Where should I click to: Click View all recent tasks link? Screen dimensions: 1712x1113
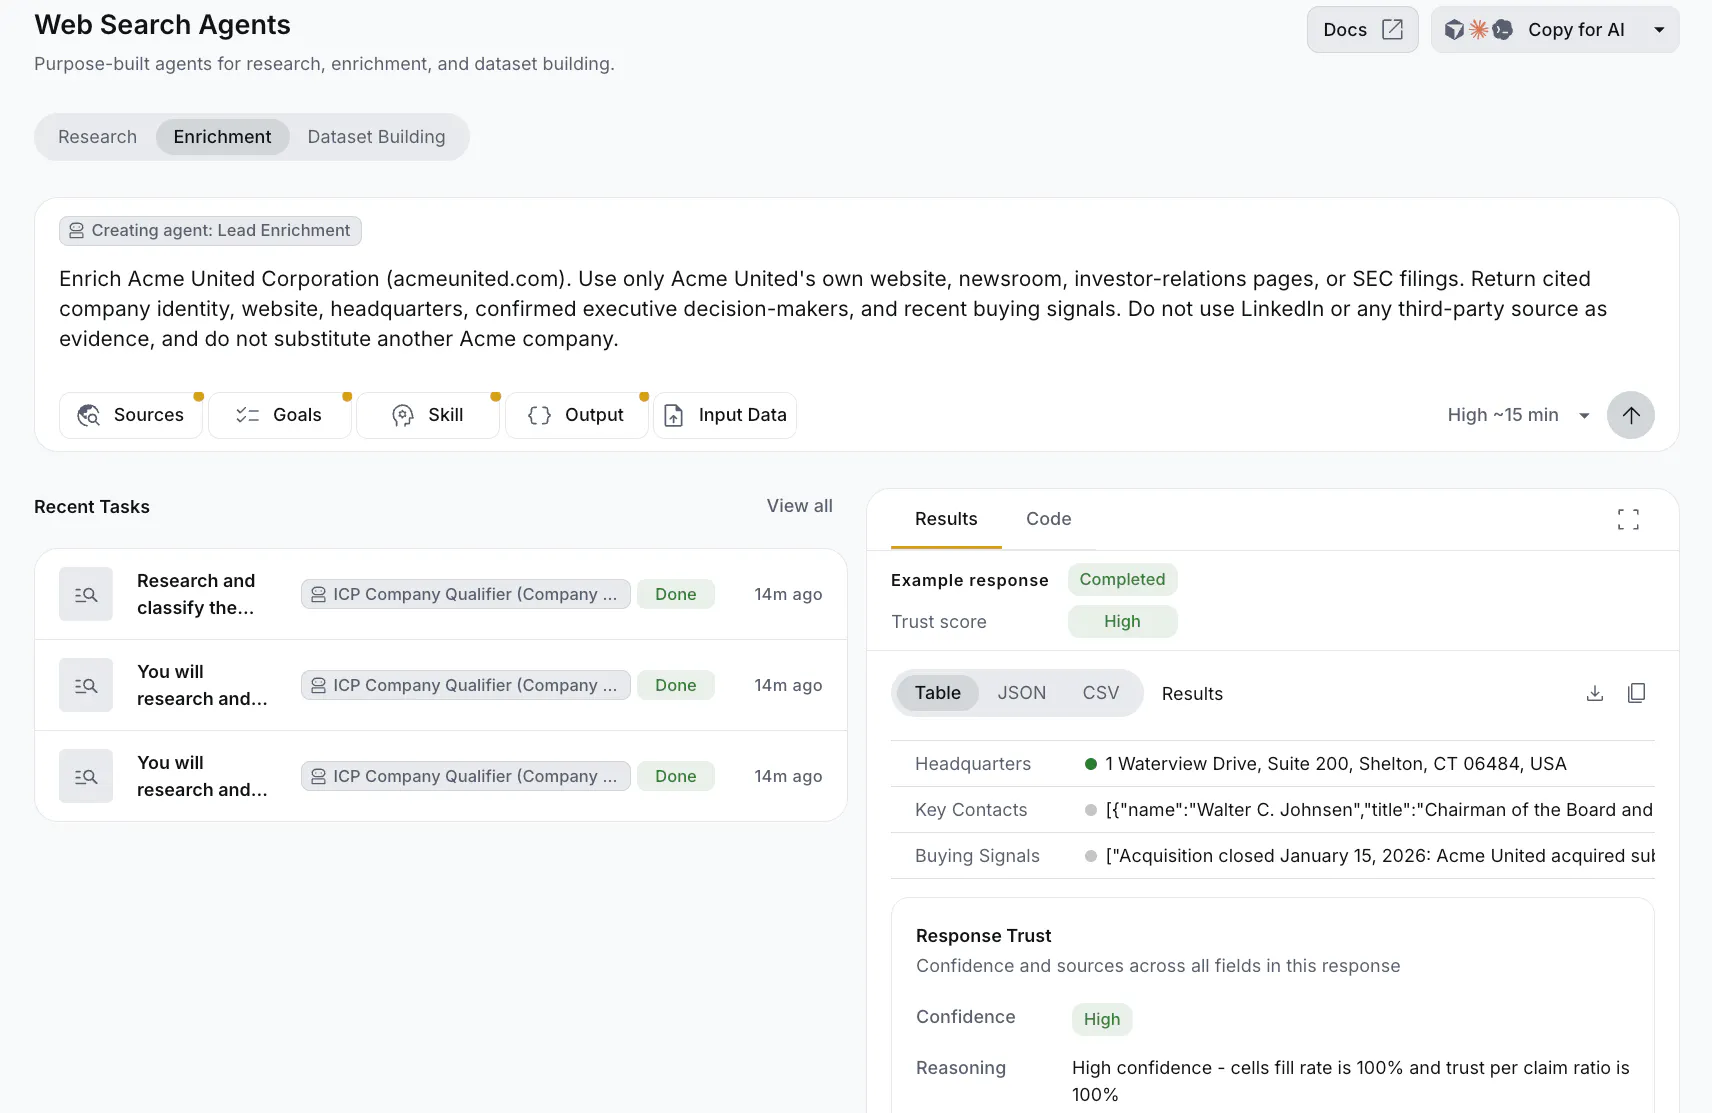(x=799, y=506)
